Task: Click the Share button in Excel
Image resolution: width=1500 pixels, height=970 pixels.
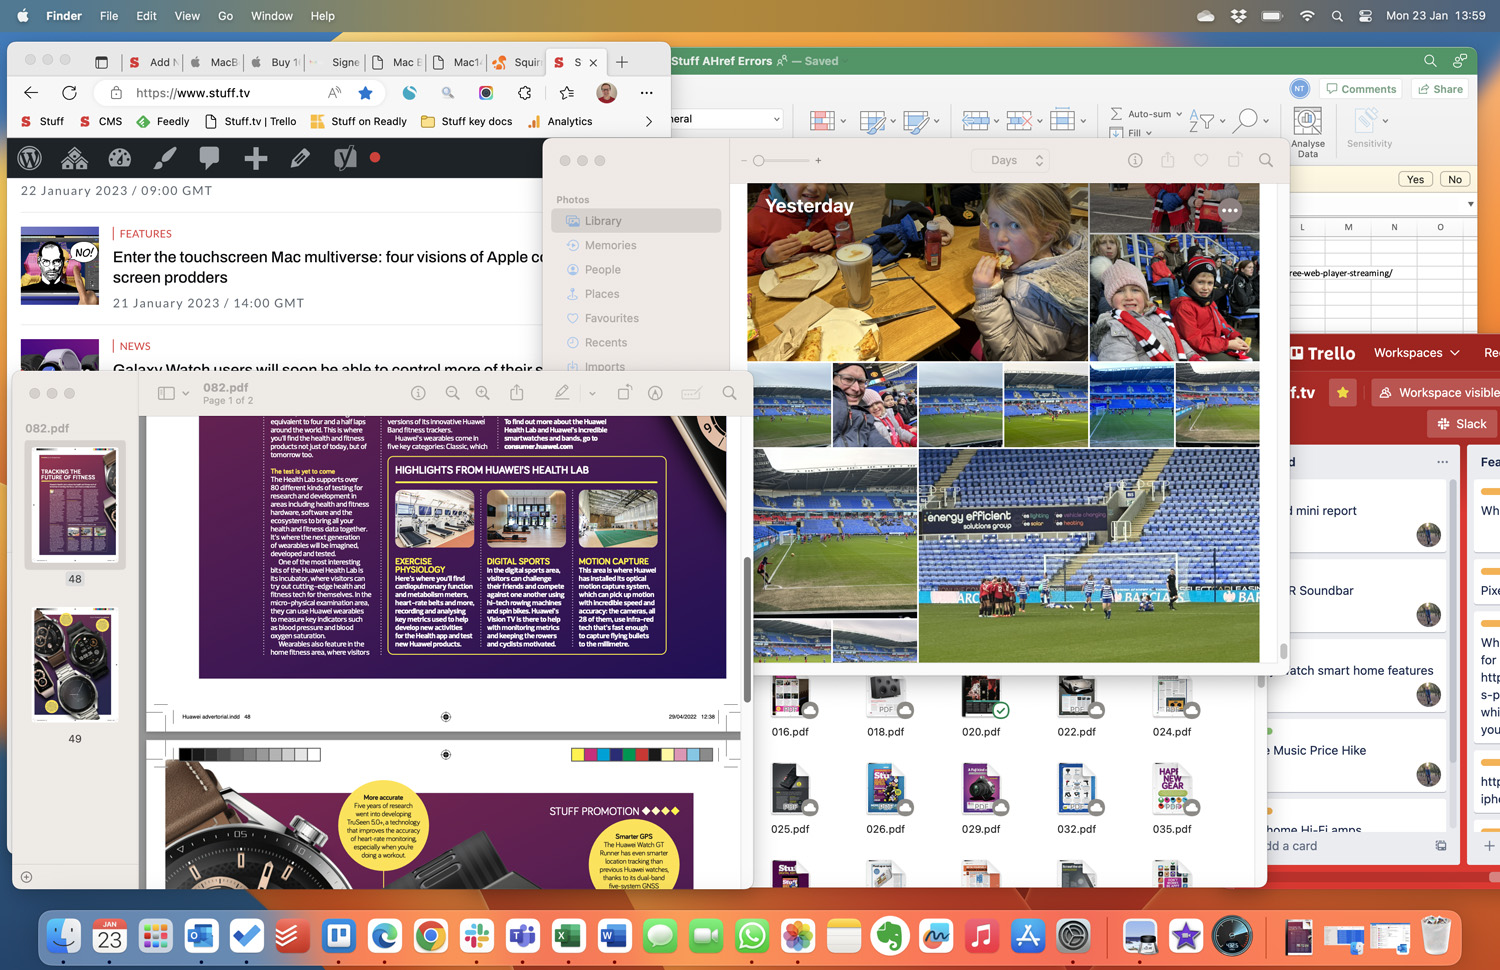Action: [1441, 89]
